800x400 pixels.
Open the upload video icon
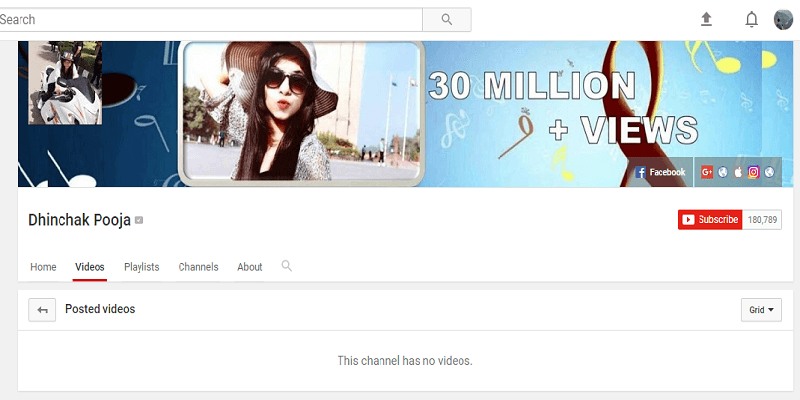tap(706, 19)
